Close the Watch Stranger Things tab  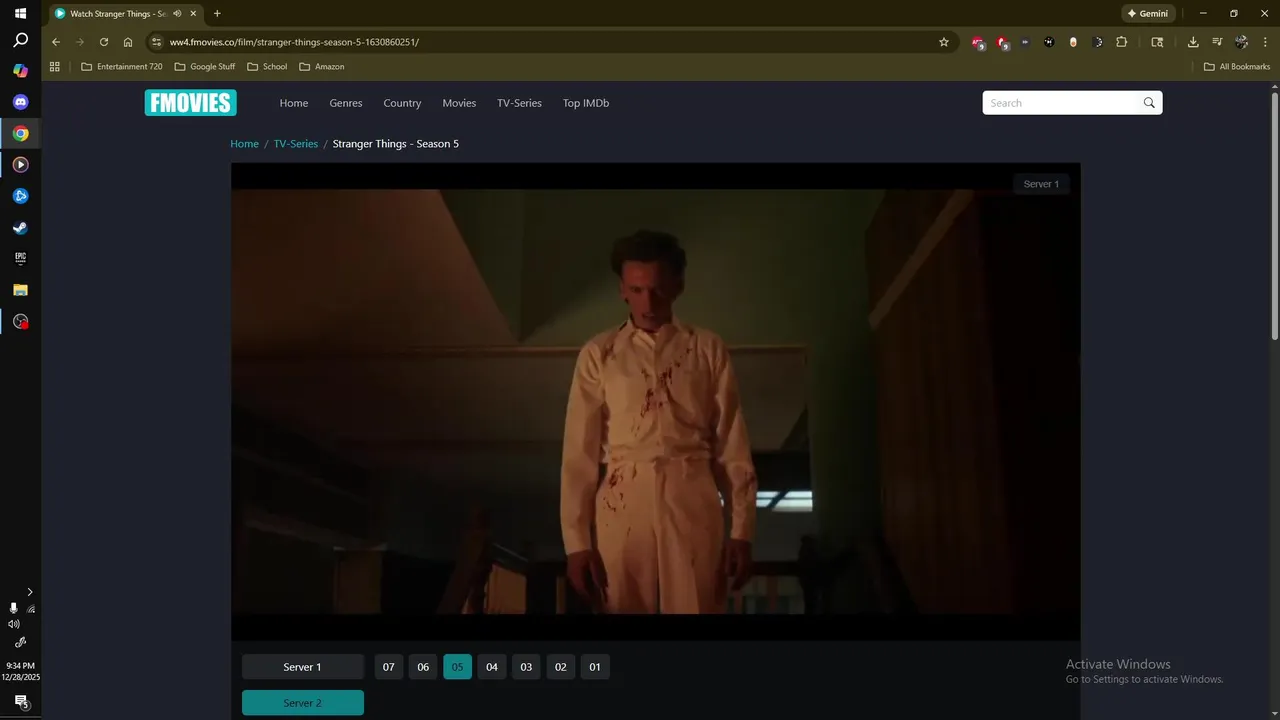pos(193,14)
